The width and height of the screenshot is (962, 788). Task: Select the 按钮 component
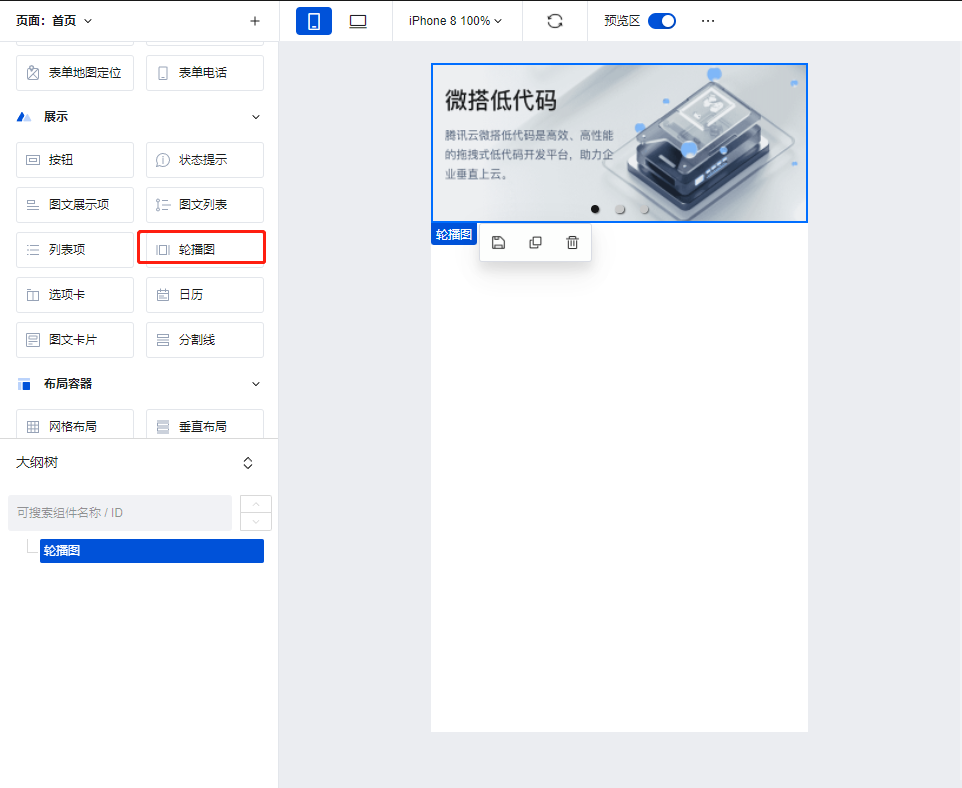point(75,160)
